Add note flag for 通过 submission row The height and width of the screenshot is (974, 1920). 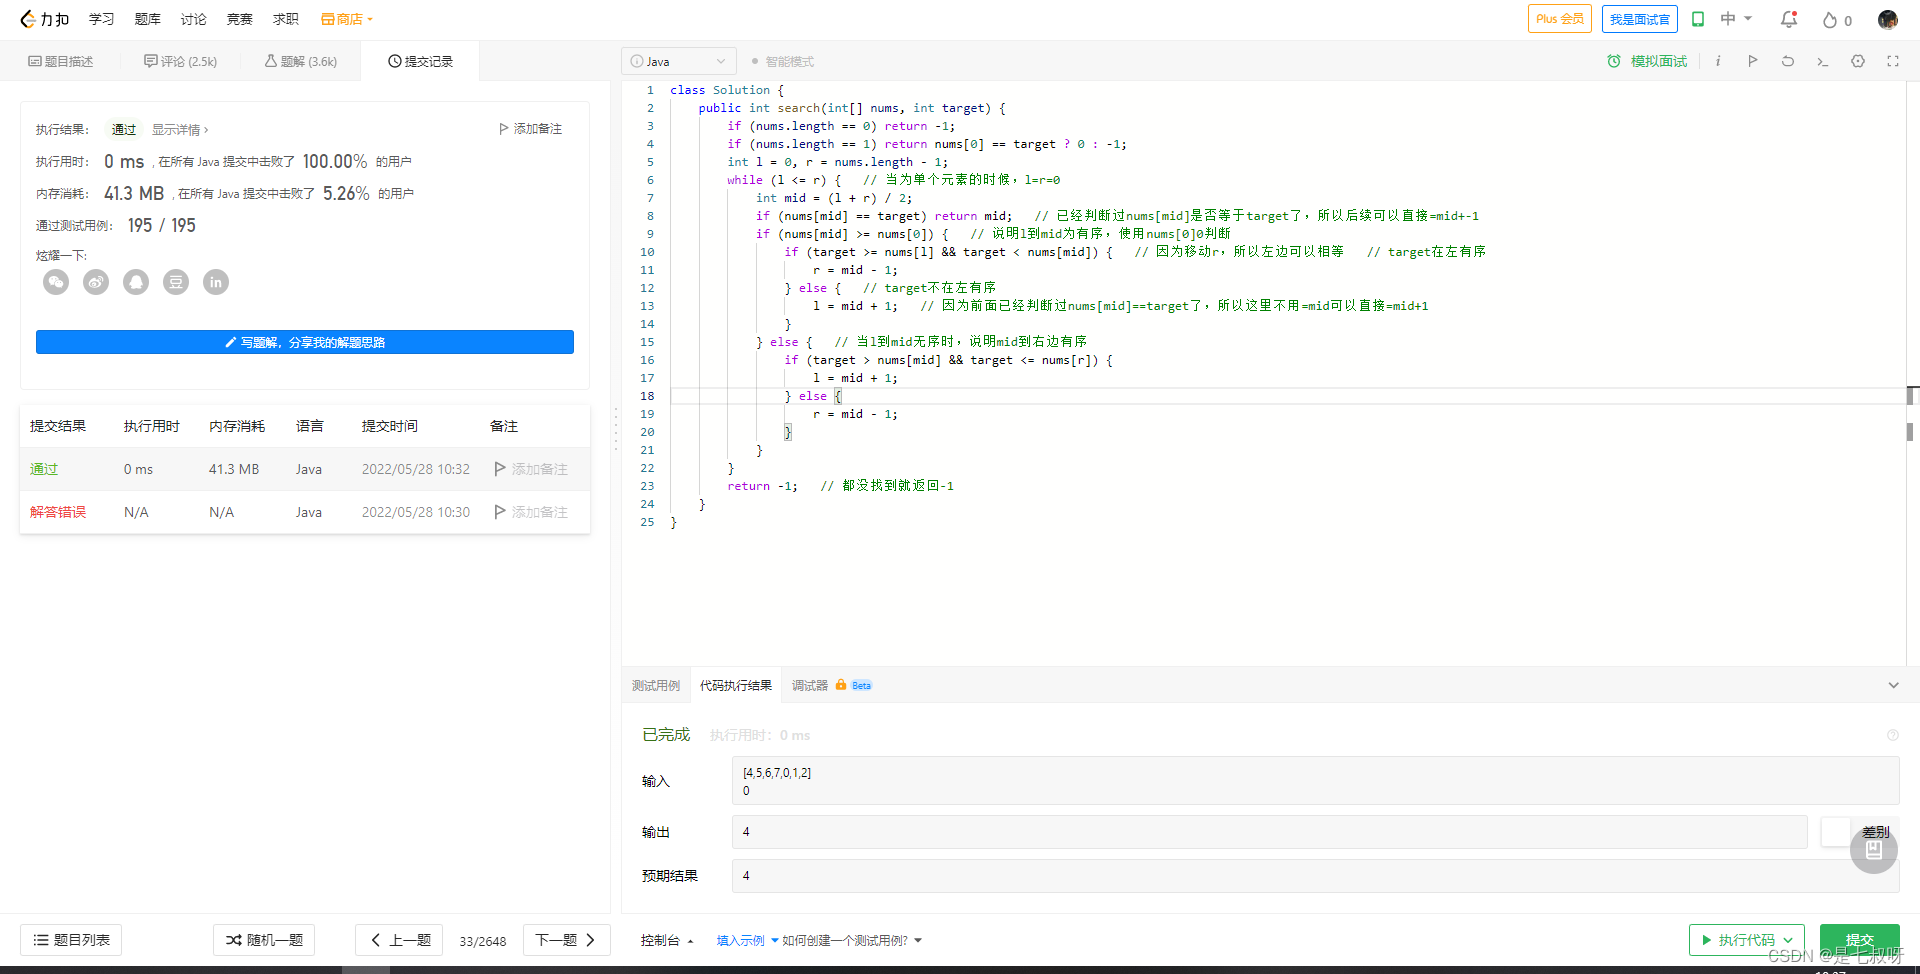(531, 469)
